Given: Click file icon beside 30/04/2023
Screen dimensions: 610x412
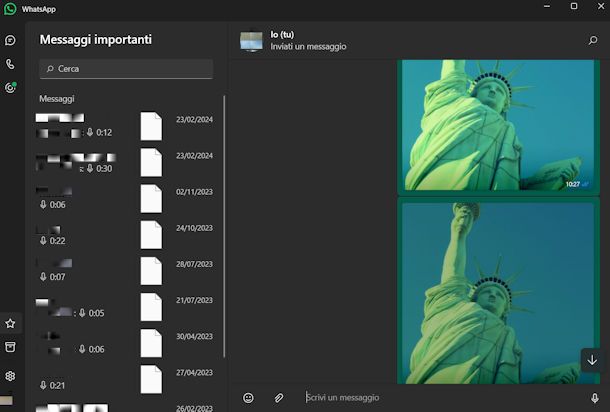Looking at the screenshot, I should (151, 343).
